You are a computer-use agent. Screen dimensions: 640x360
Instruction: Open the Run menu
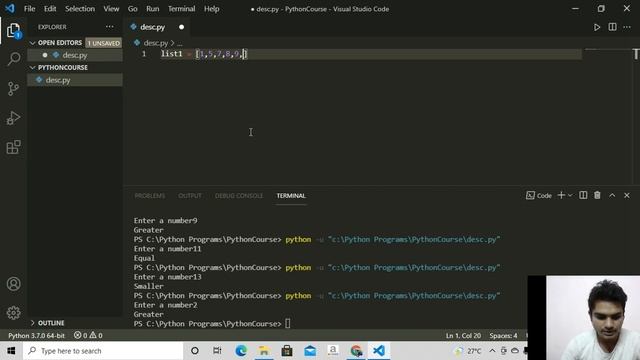tap(153, 9)
